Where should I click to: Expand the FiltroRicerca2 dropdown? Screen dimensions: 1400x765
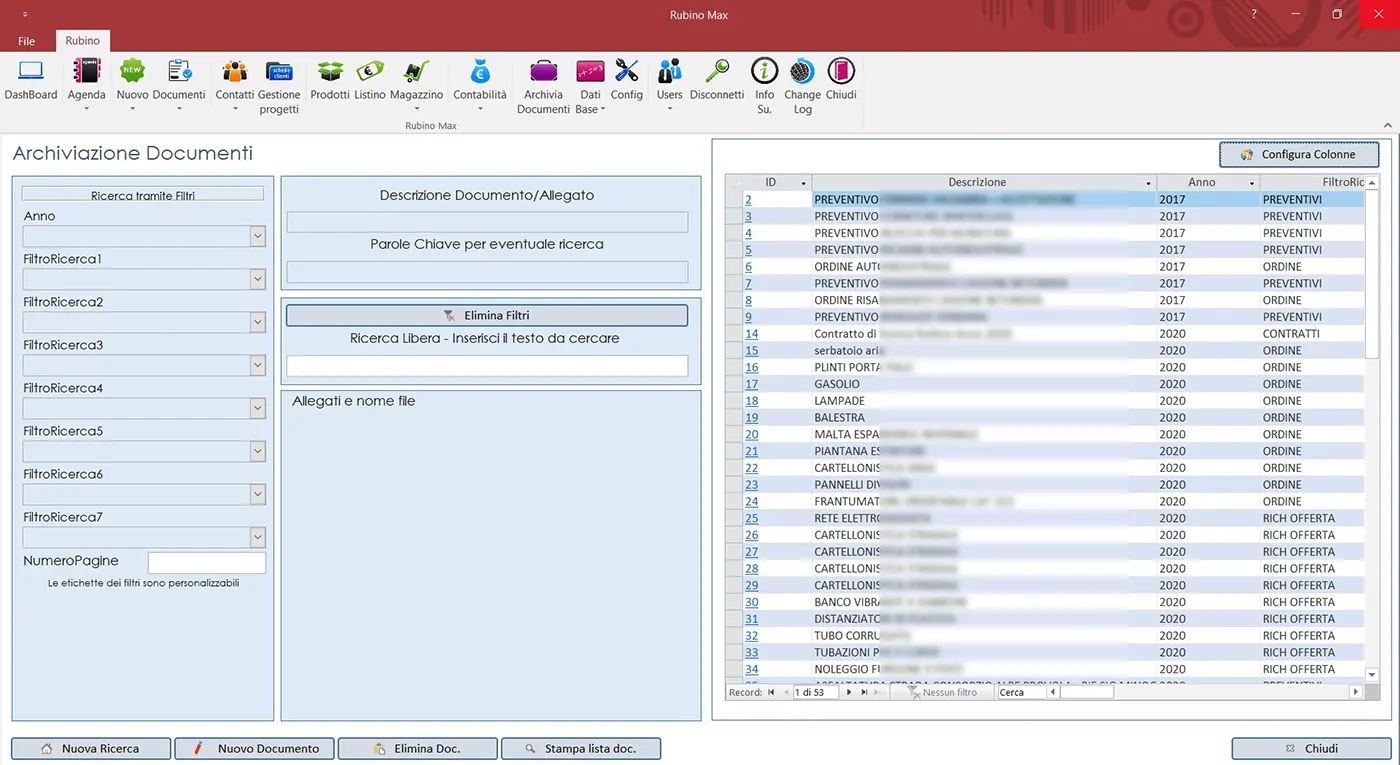coord(258,322)
